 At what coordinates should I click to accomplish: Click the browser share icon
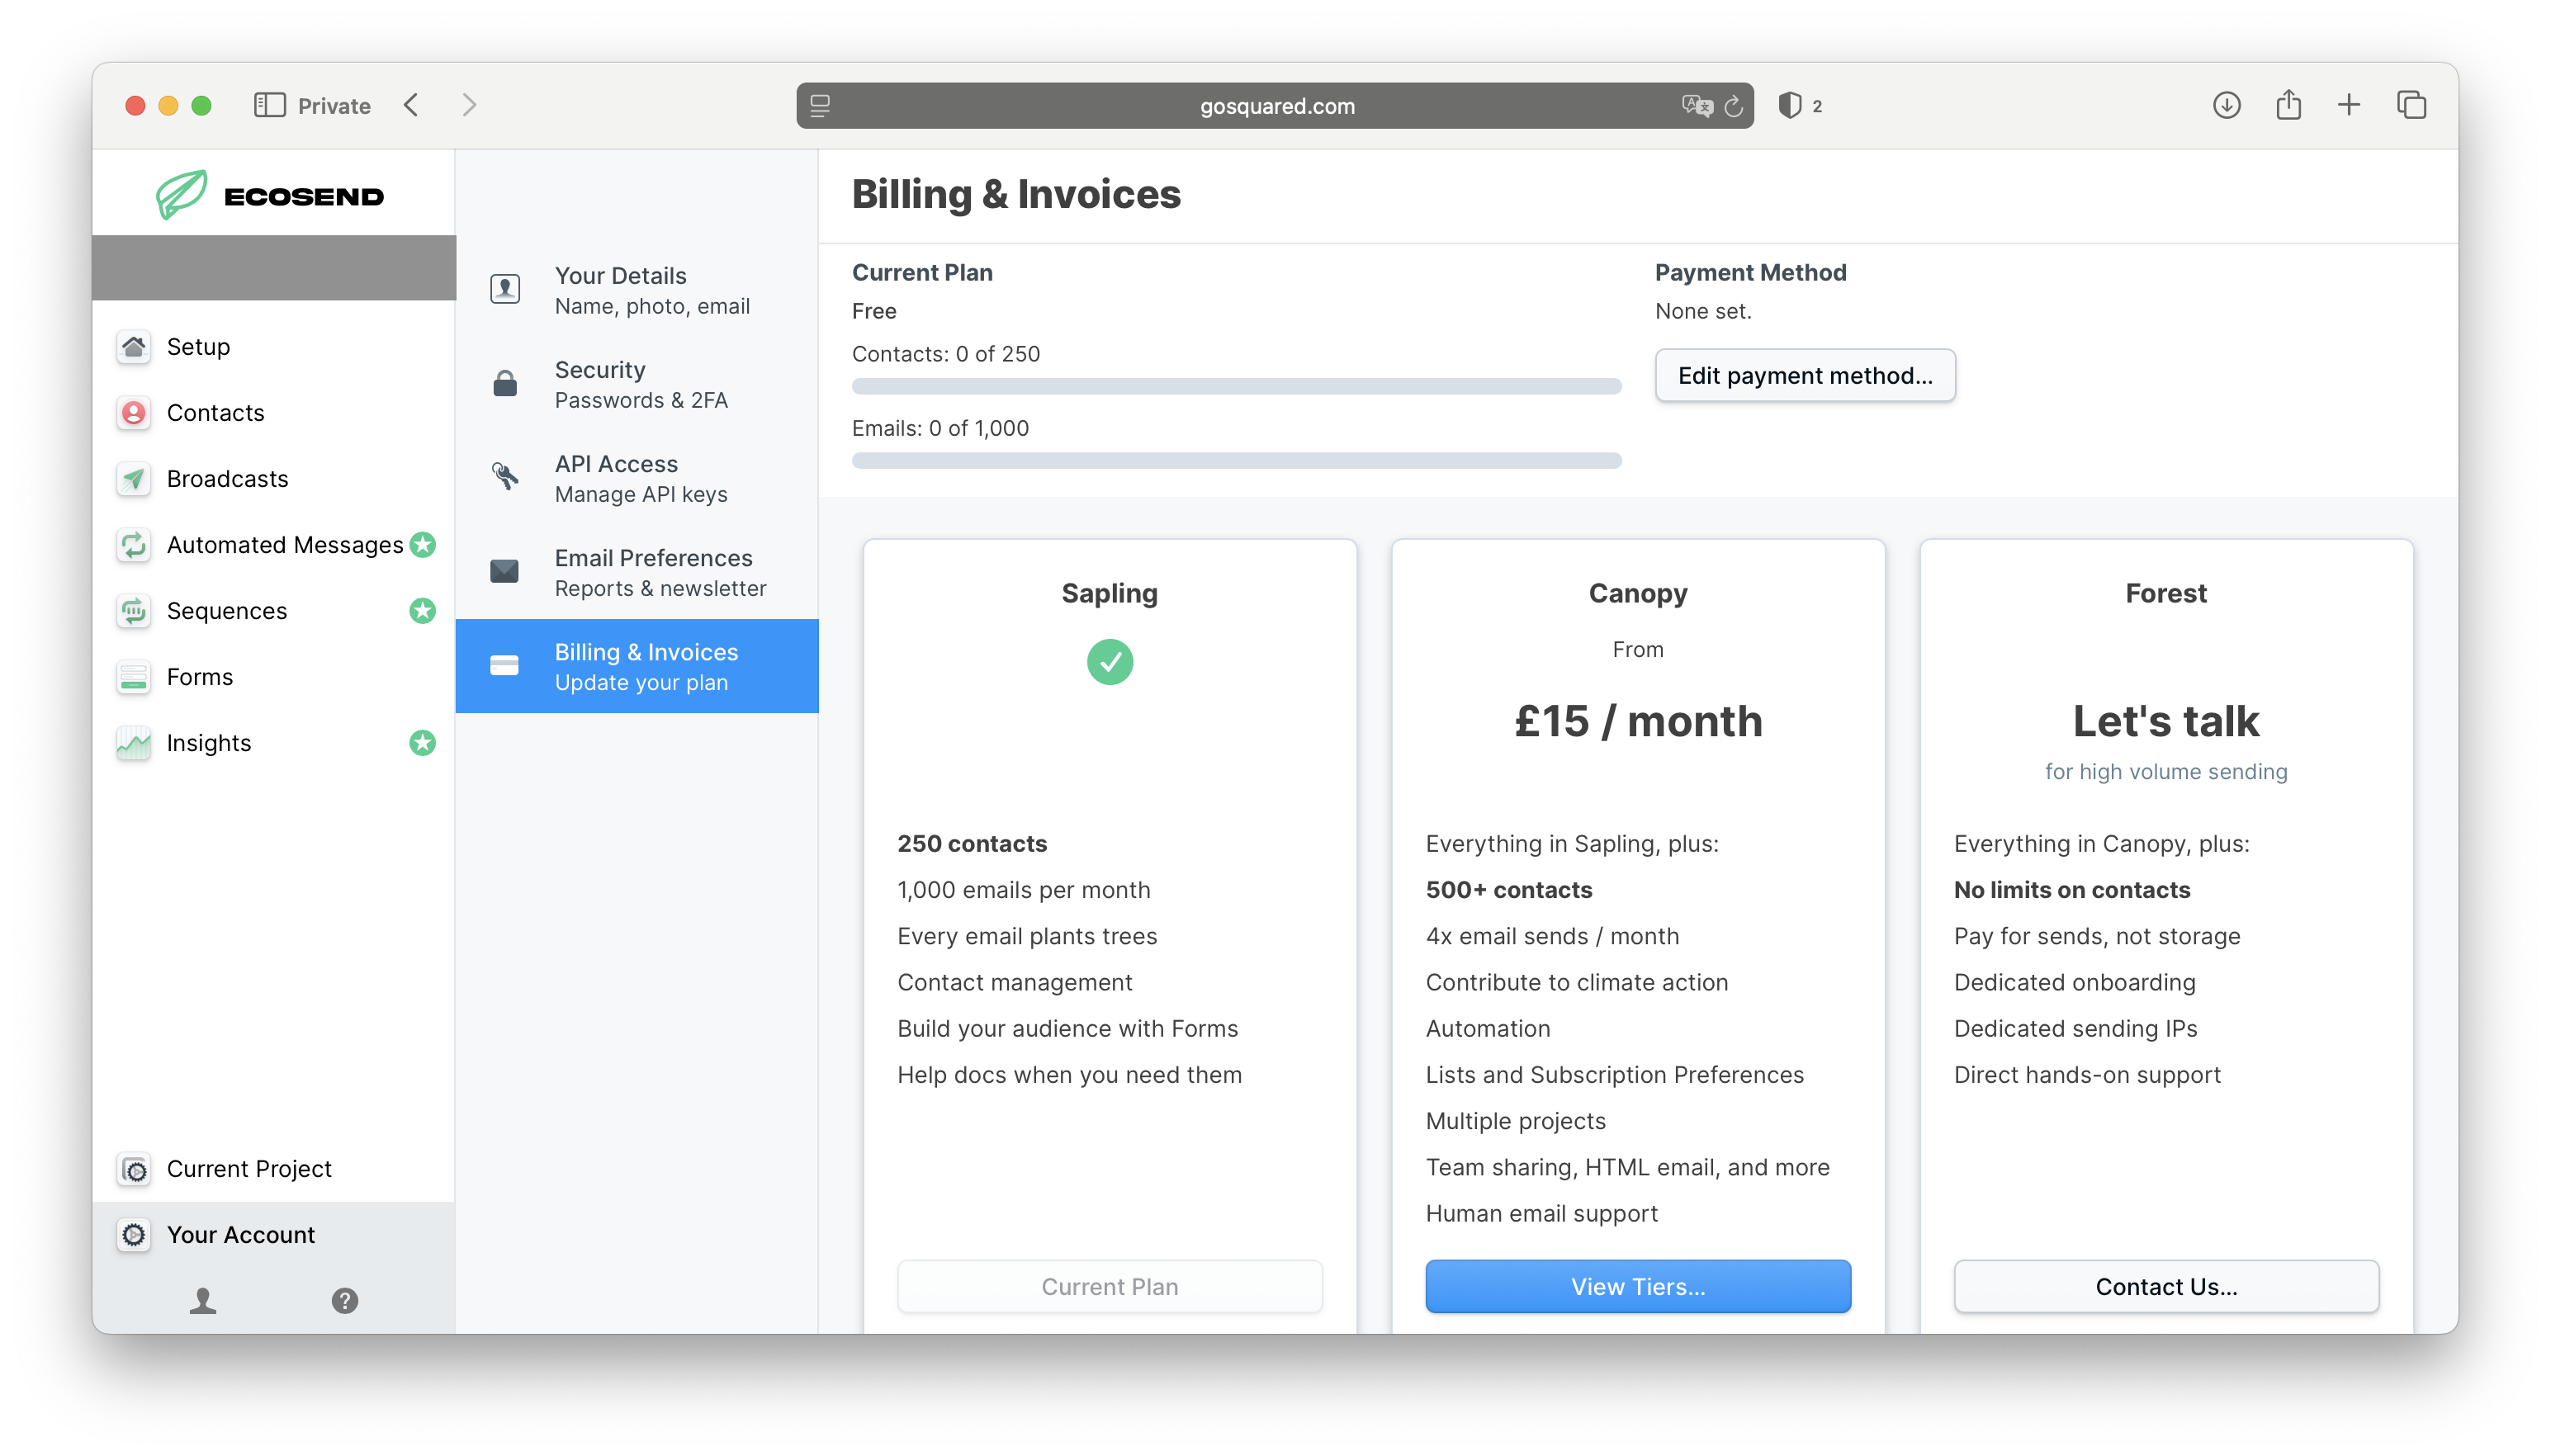[x=2288, y=105]
